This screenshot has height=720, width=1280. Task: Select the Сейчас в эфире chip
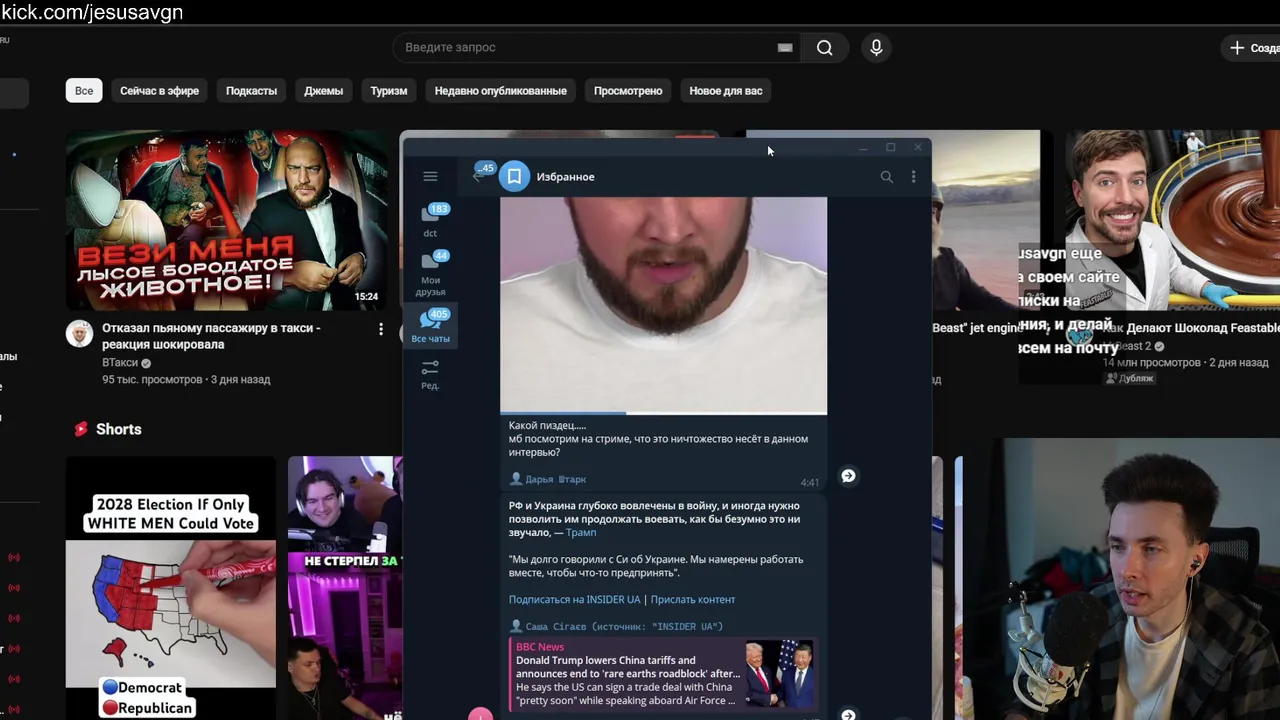(x=159, y=90)
